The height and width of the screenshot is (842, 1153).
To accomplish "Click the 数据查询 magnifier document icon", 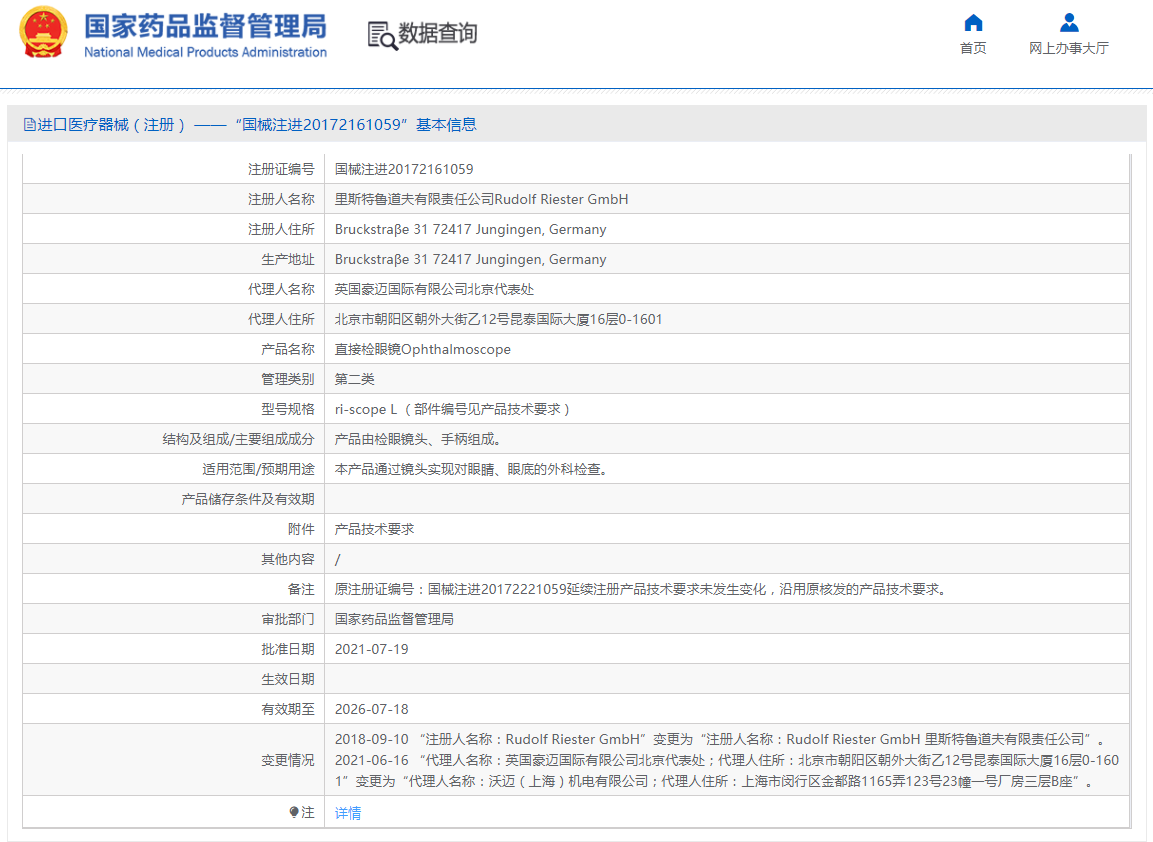I will pos(382,35).
